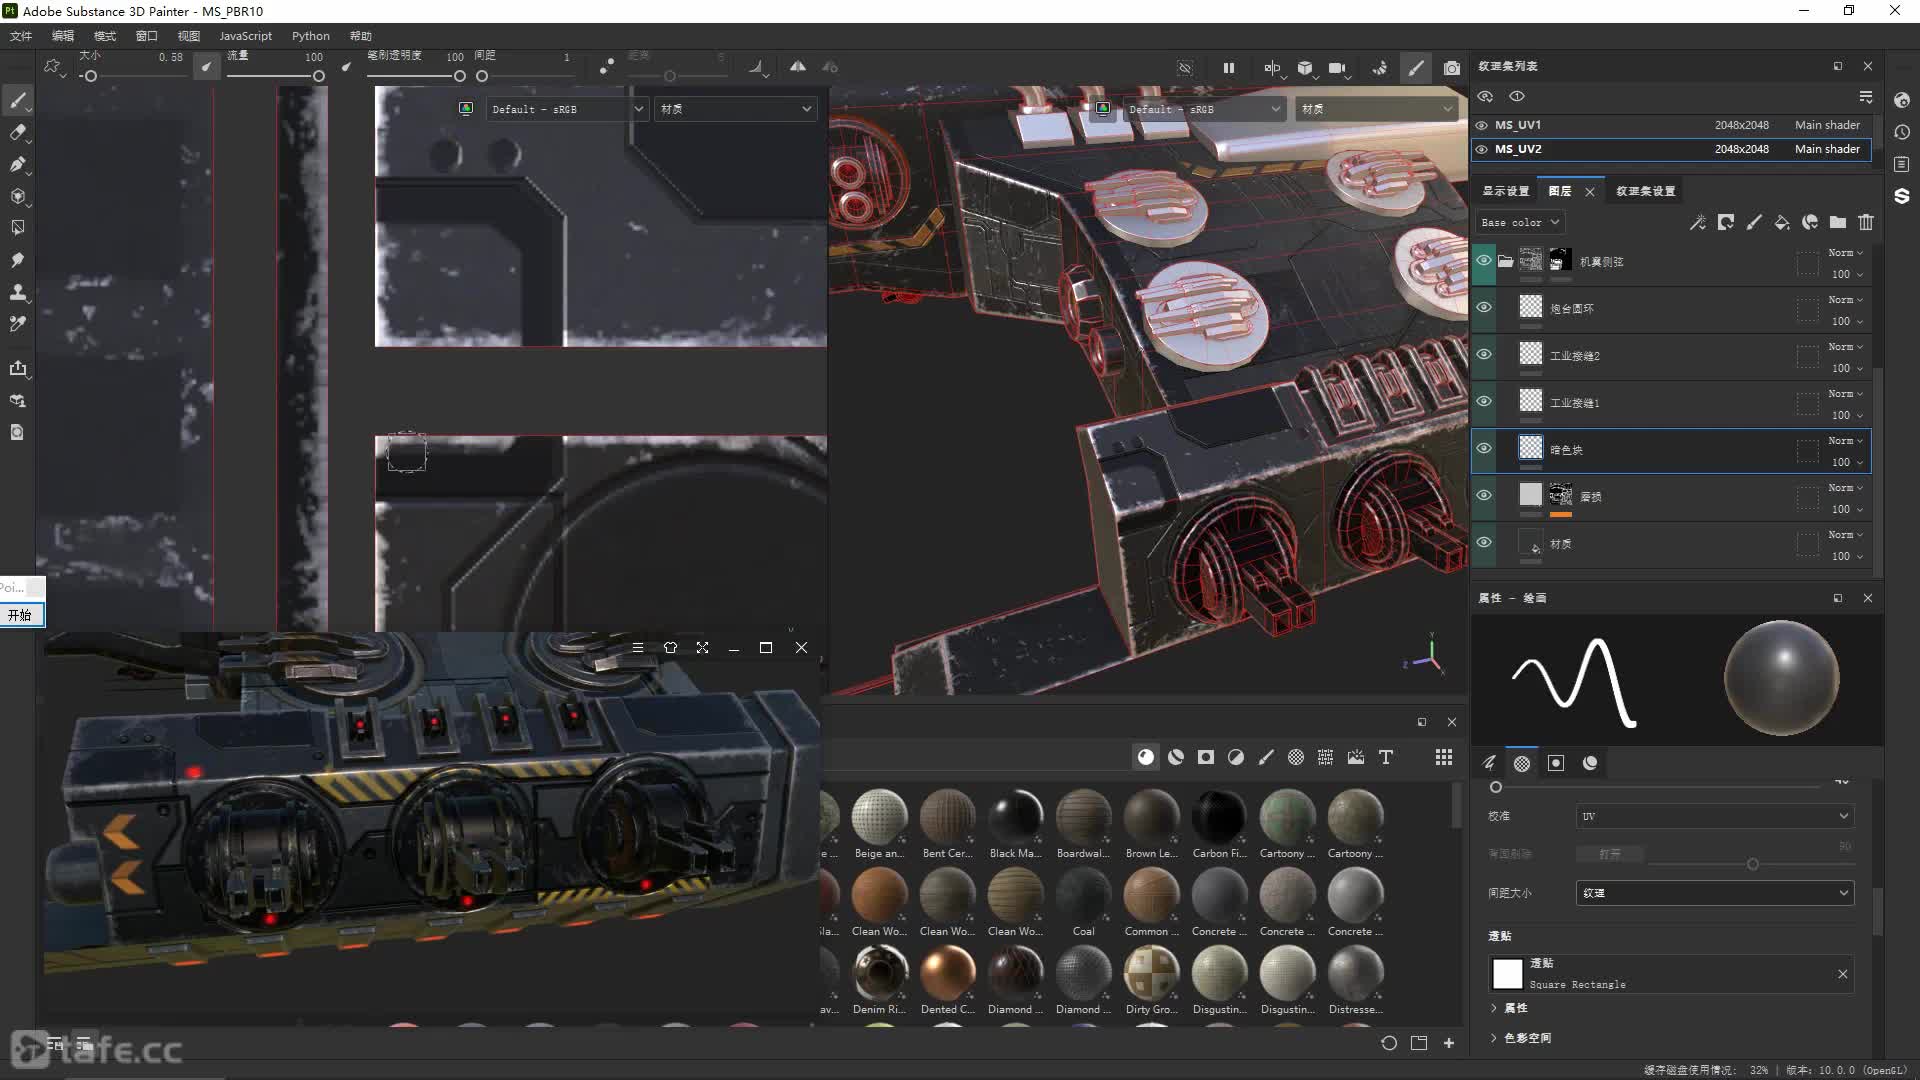This screenshot has width=1920, height=1080.
Task: Pause rendering with the pause icon
Action: 1228,68
